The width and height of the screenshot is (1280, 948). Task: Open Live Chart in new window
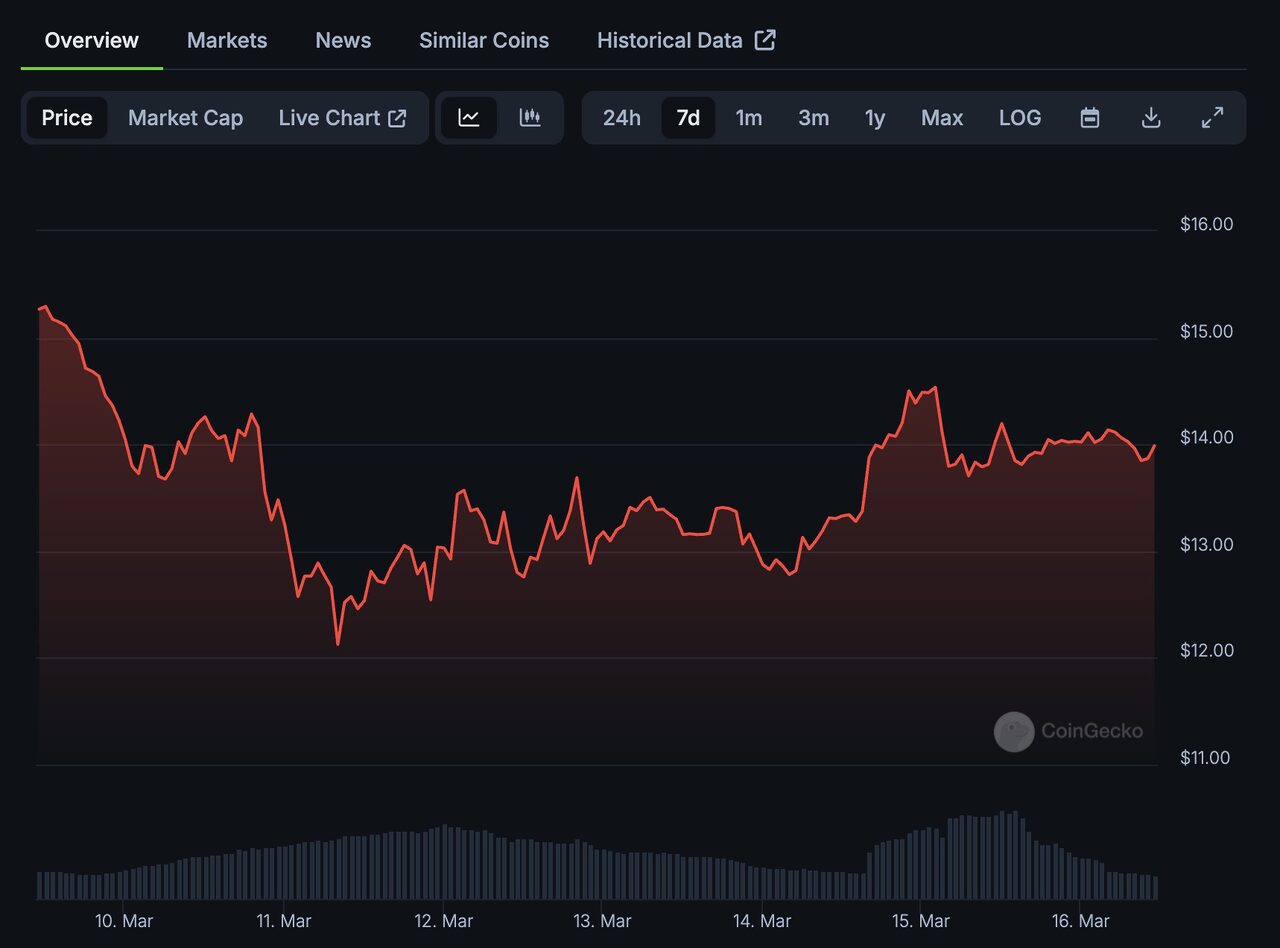(343, 118)
